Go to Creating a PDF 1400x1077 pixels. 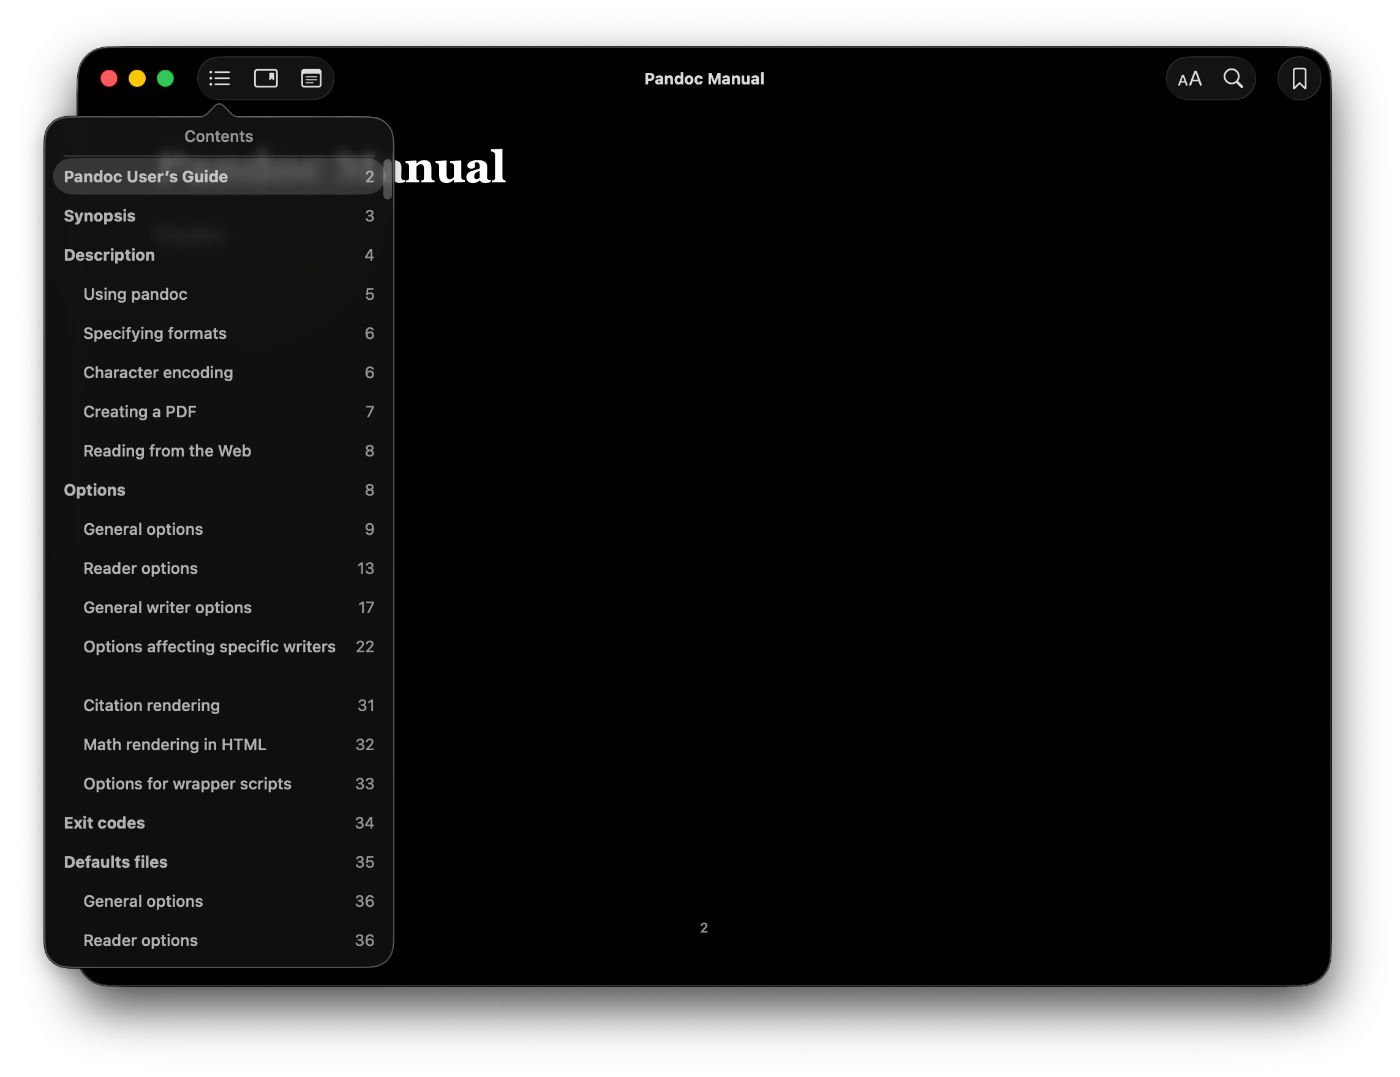point(218,411)
